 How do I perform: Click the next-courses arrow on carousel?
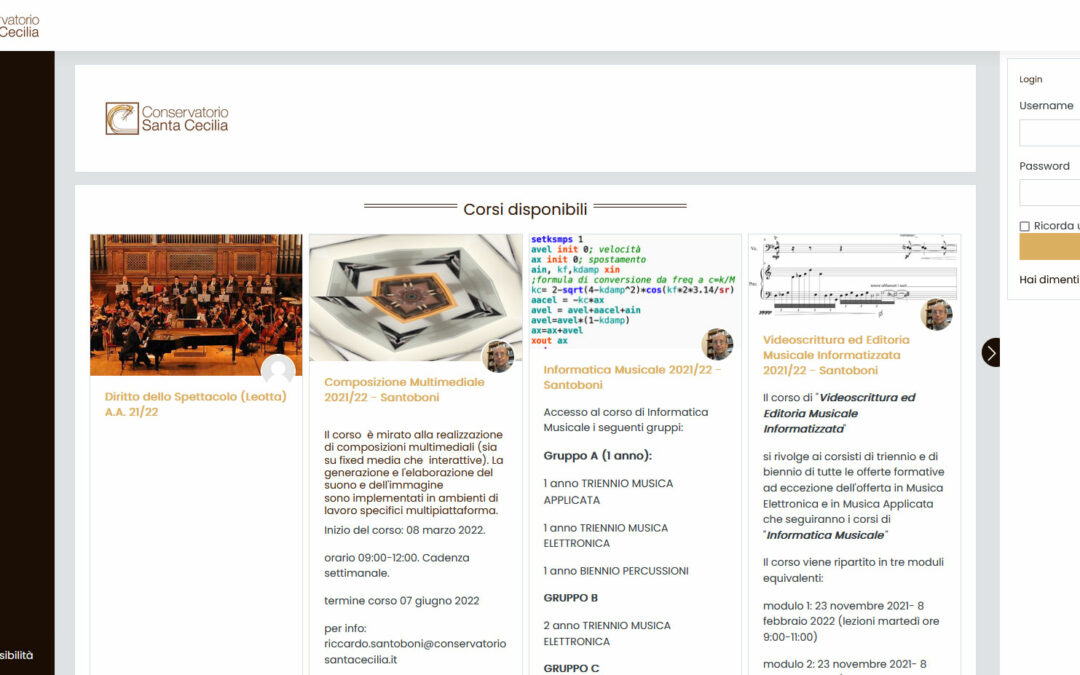(990, 352)
